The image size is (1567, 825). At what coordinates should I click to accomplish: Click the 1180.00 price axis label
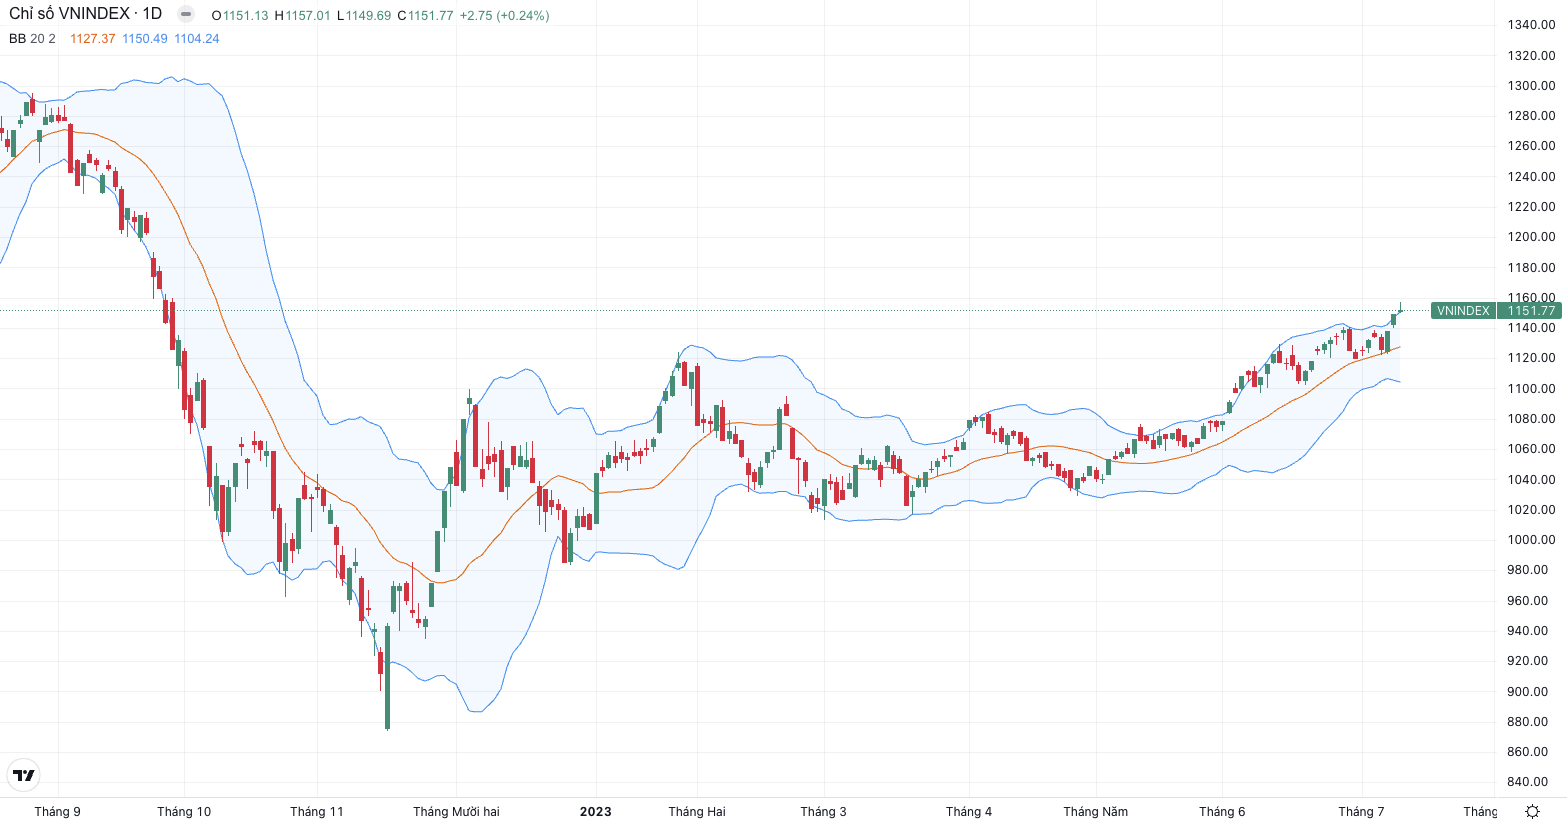(1531, 267)
